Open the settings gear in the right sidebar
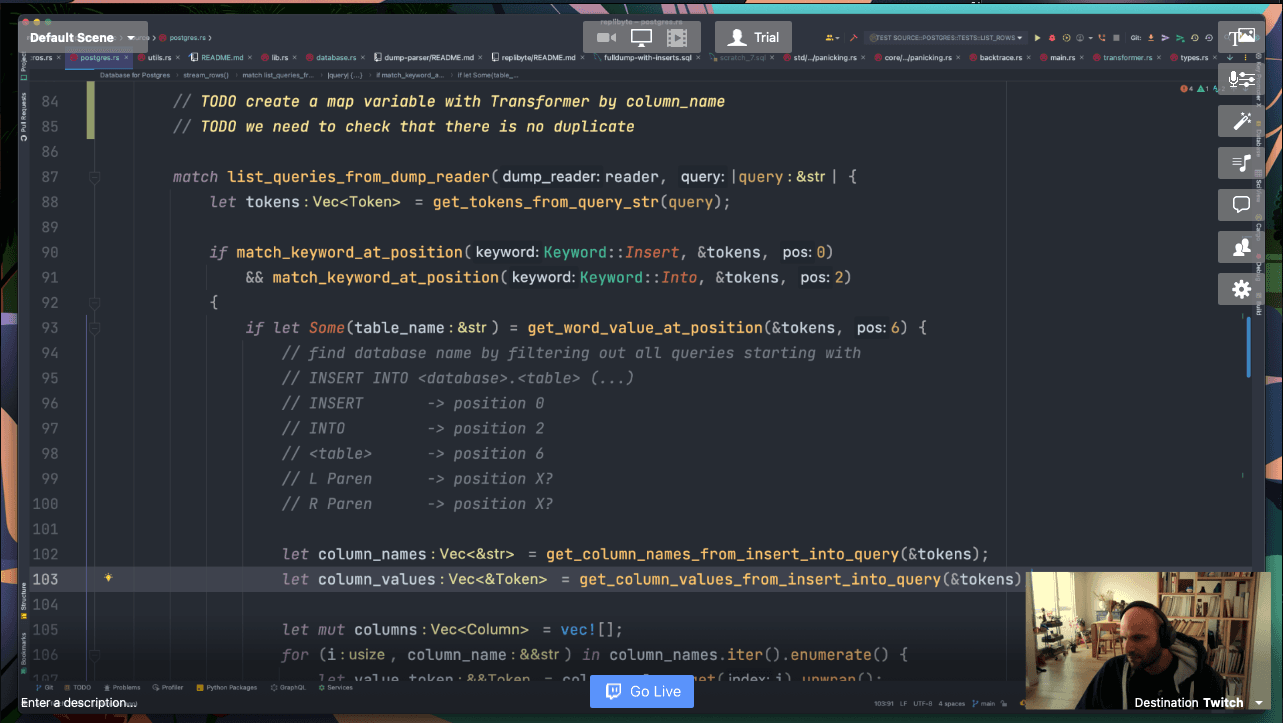This screenshot has width=1283, height=723. pos(1240,289)
